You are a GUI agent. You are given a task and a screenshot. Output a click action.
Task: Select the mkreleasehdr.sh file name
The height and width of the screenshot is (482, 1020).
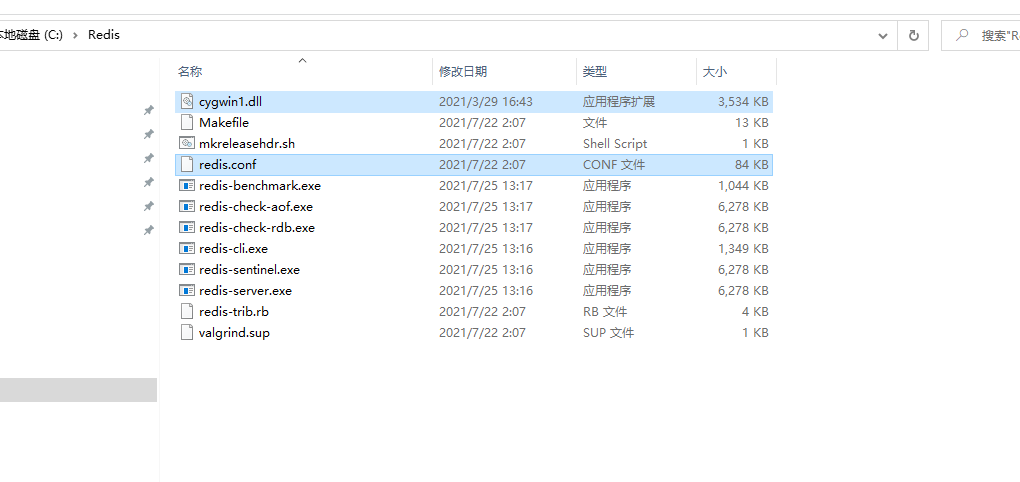pos(247,143)
